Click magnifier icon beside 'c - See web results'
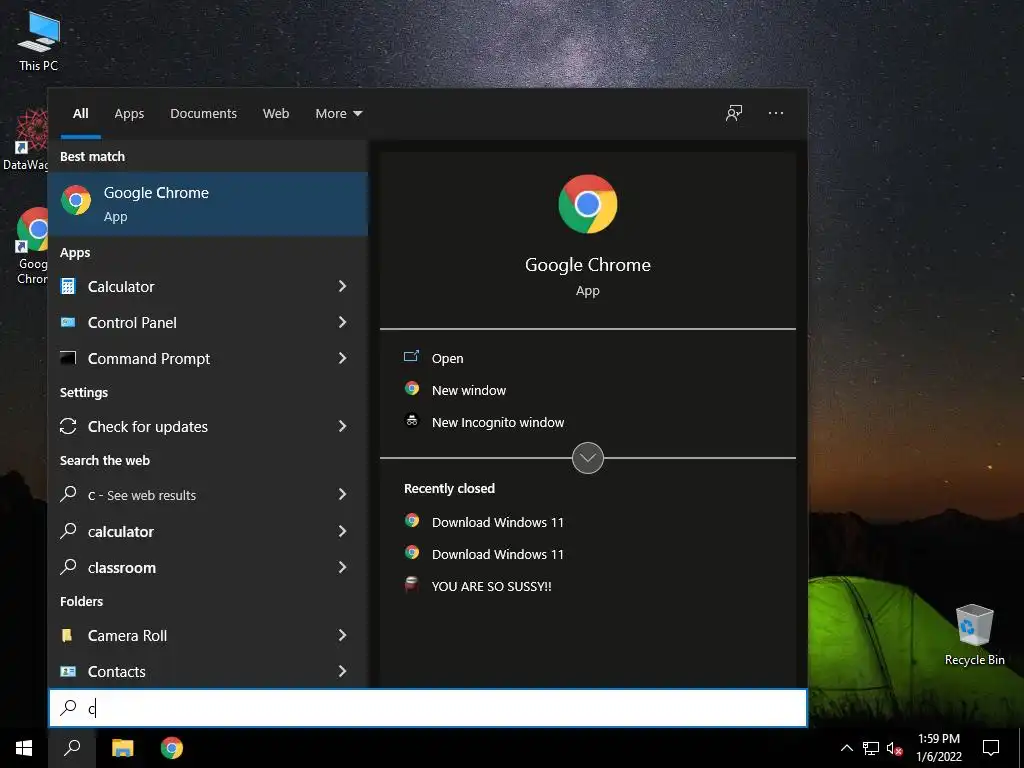This screenshot has height=768, width=1024. click(68, 494)
